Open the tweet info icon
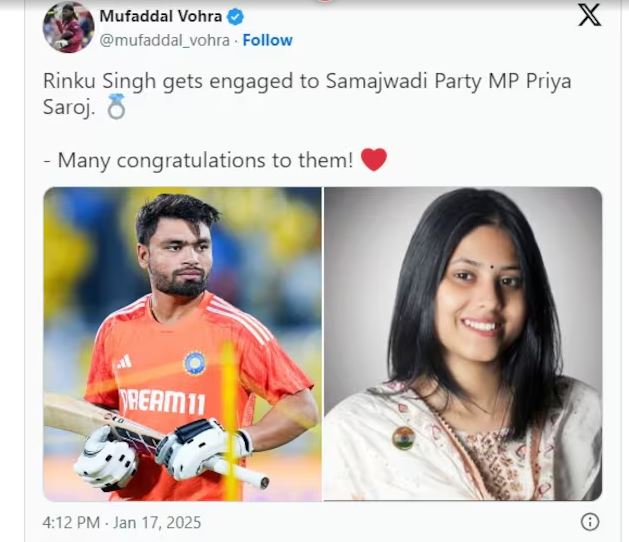Viewport: 629px width, 542px height. tap(590, 522)
